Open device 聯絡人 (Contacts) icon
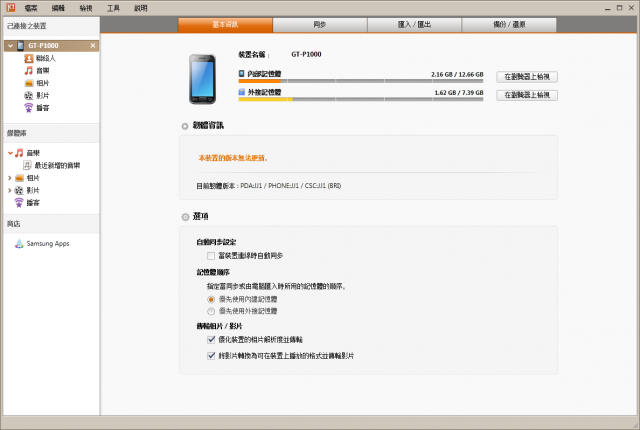The image size is (640, 430). tap(29, 58)
